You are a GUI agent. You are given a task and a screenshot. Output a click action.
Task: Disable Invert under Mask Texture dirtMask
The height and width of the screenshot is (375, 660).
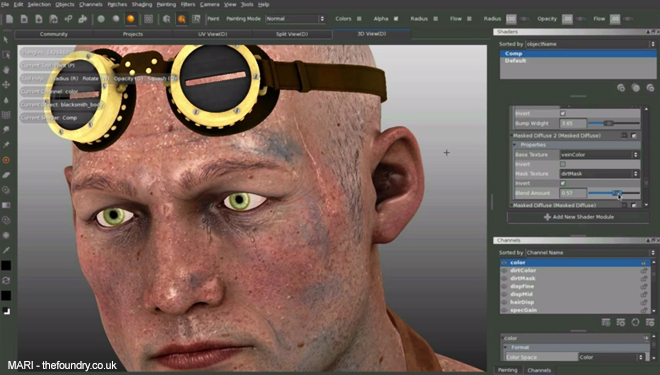[563, 183]
